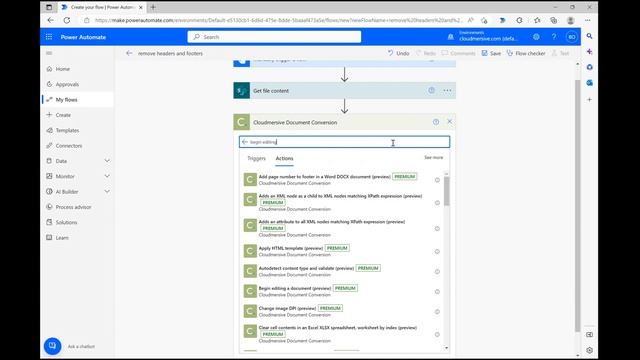Click the browser back button

click(x=50, y=20)
